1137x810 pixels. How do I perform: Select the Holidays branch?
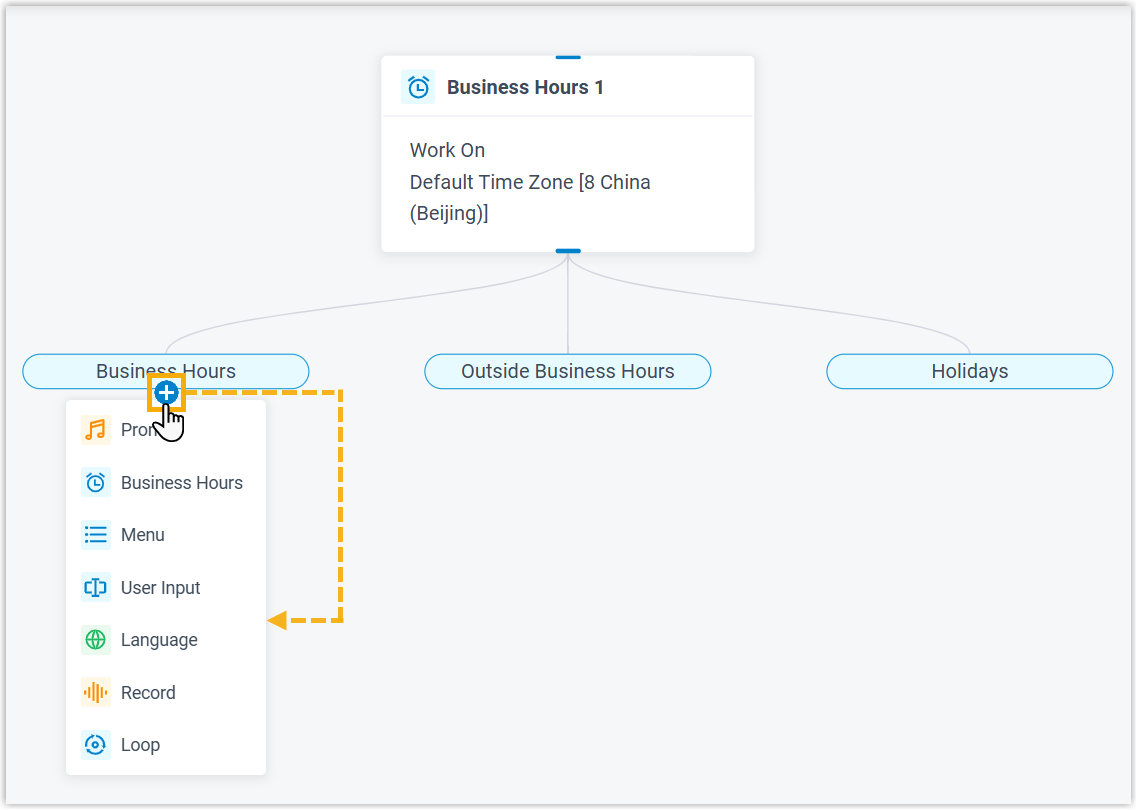[x=969, y=371]
